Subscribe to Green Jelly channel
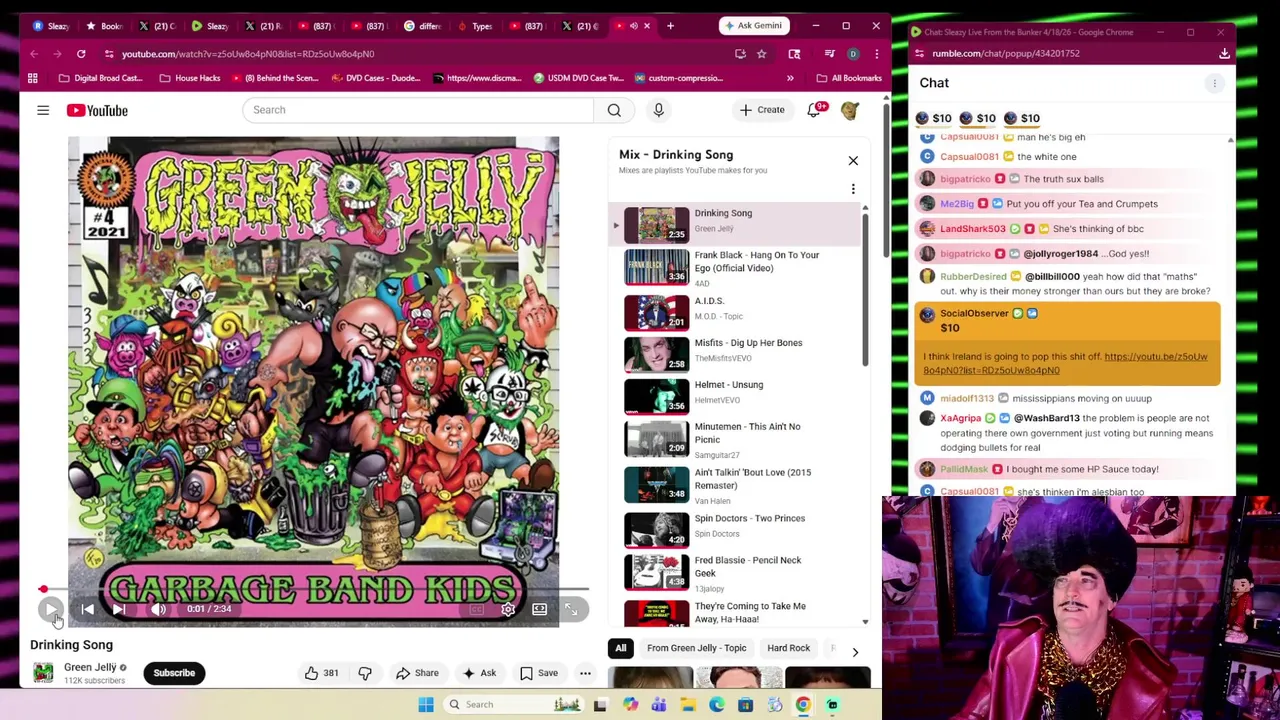1280x720 pixels. click(x=174, y=673)
